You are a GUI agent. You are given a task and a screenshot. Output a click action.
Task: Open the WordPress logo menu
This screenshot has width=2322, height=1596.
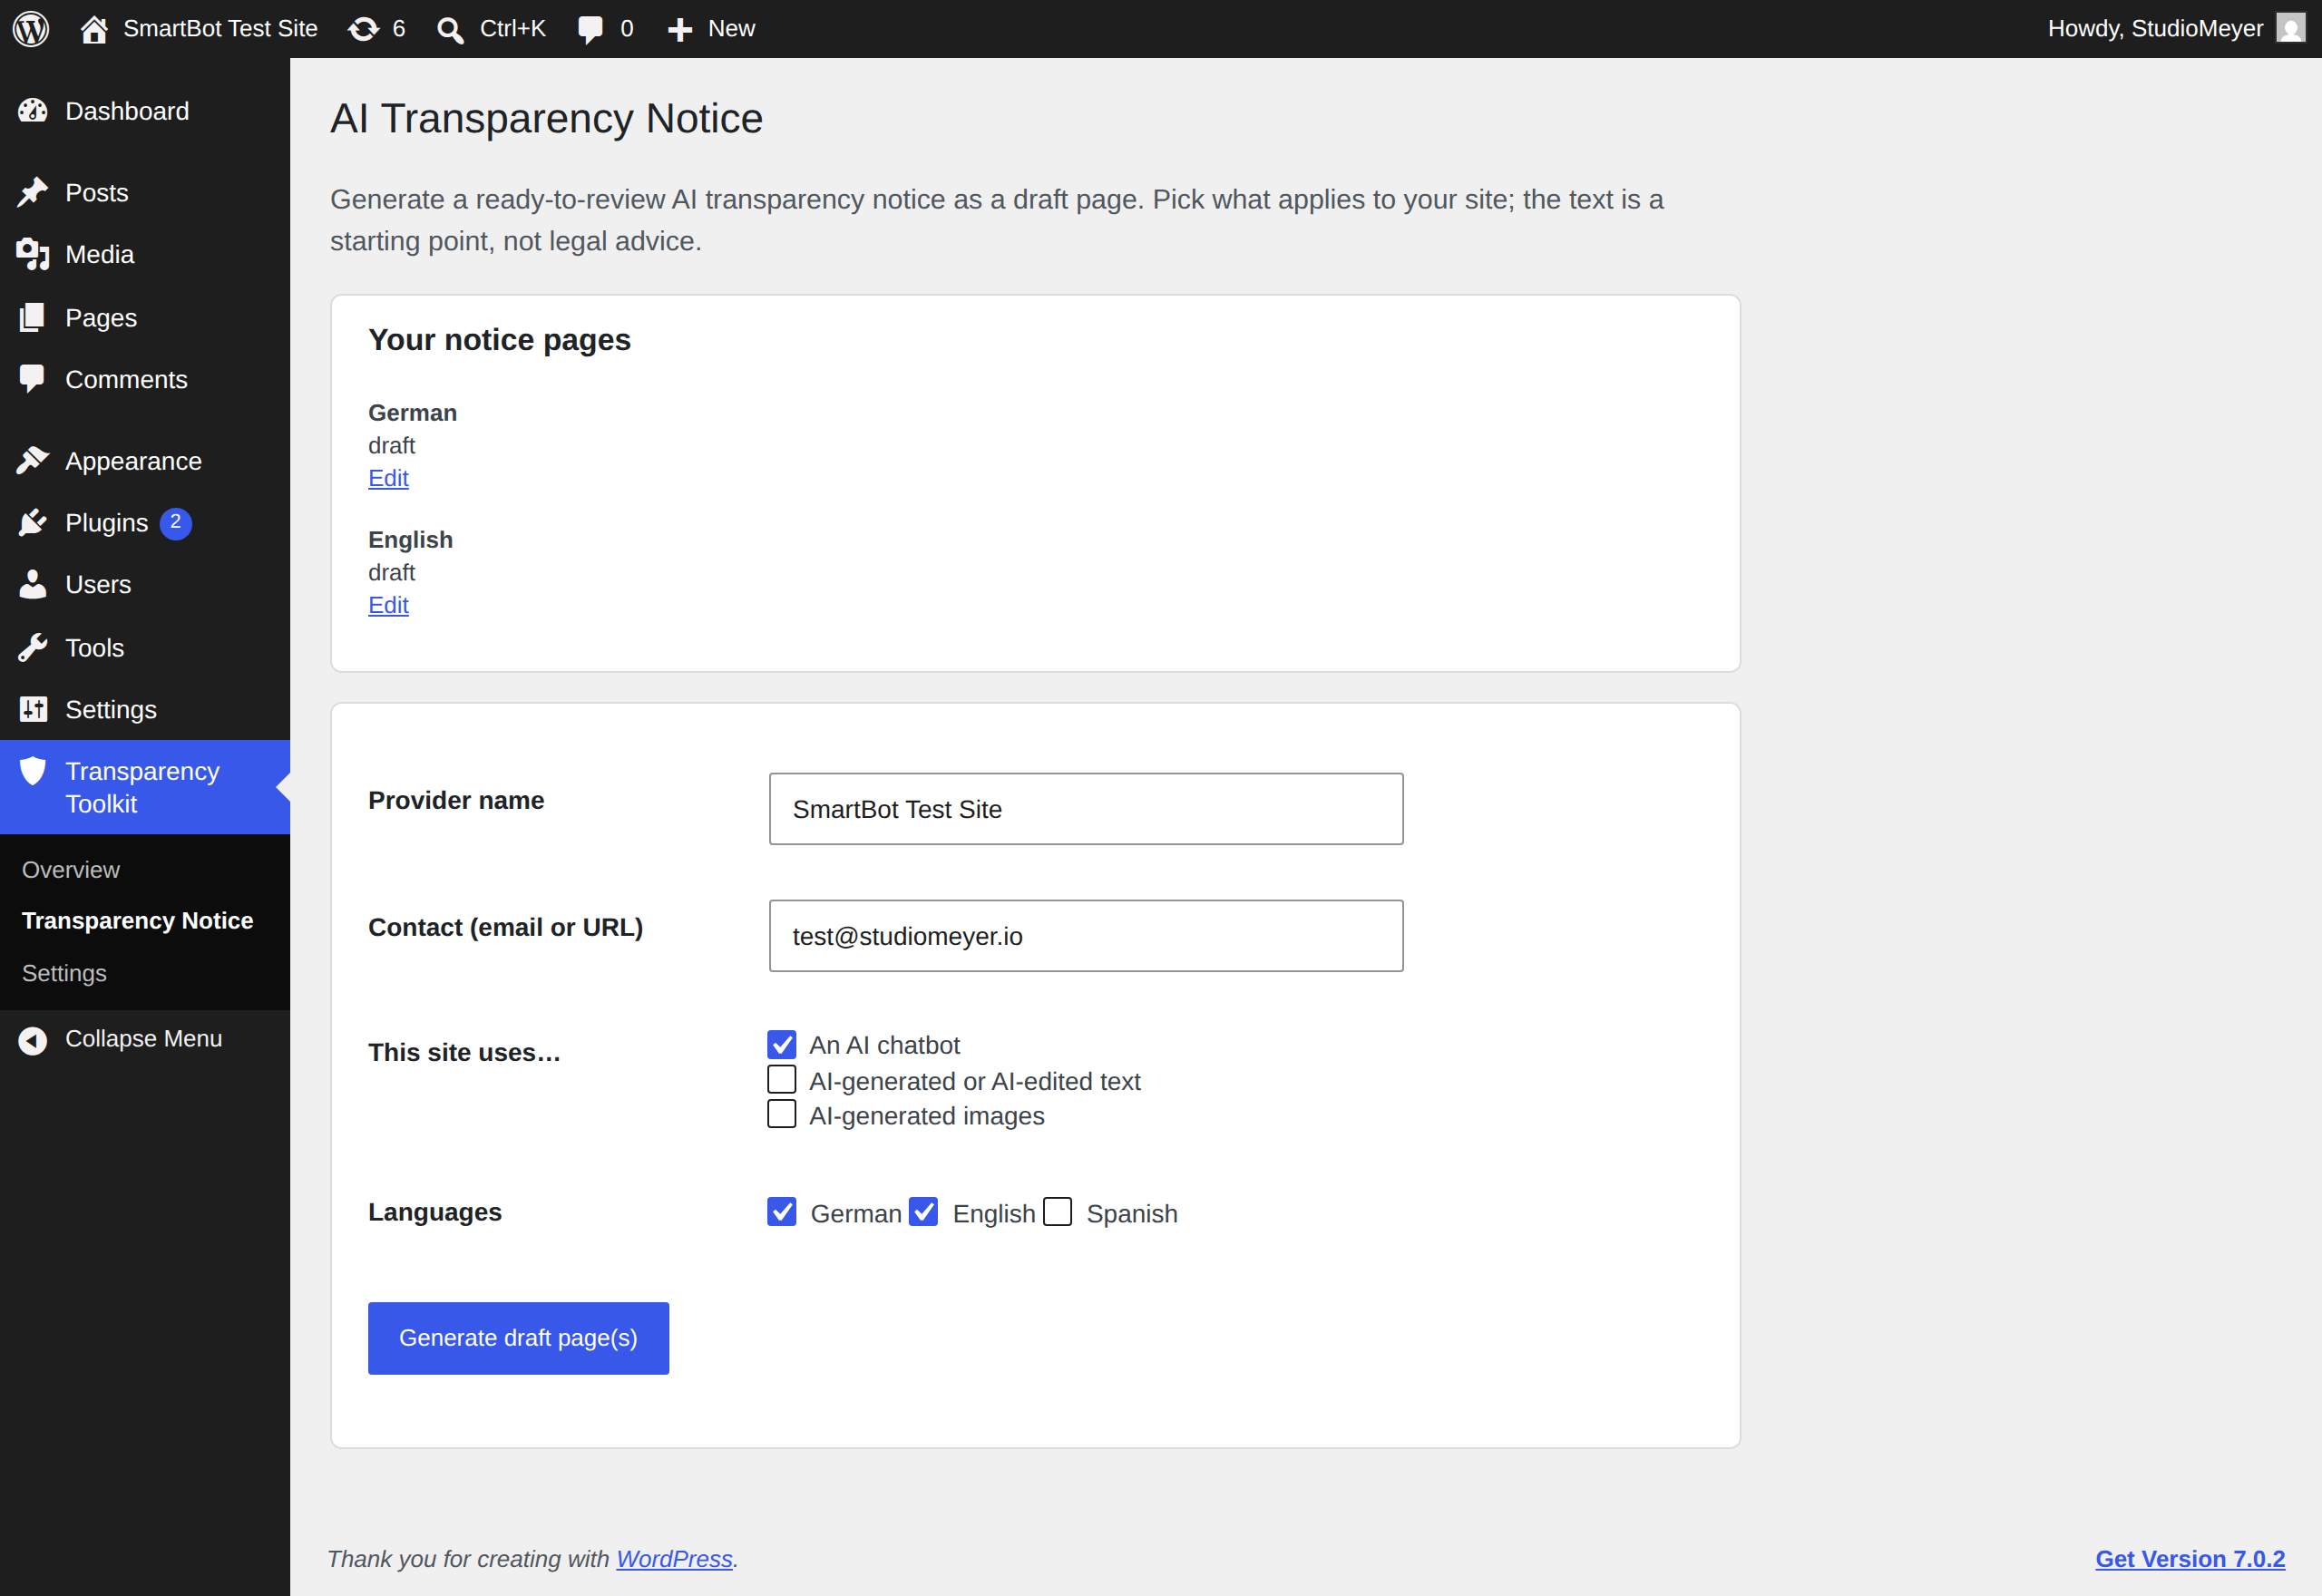31,28
